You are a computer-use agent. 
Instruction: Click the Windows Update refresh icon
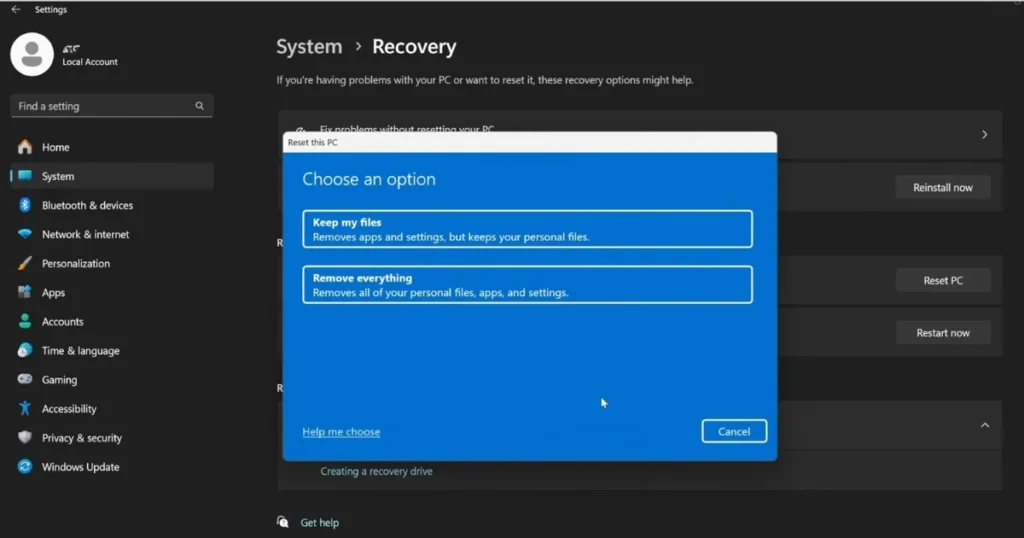[25, 466]
